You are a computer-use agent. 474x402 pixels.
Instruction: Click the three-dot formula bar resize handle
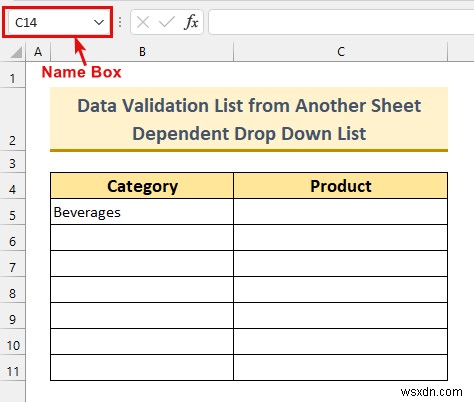[120, 22]
